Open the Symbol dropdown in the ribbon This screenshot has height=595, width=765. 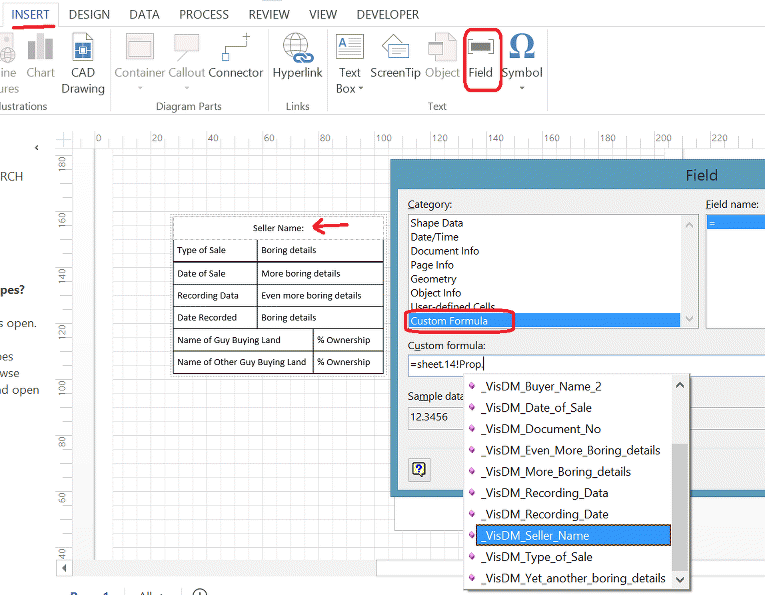(522, 88)
